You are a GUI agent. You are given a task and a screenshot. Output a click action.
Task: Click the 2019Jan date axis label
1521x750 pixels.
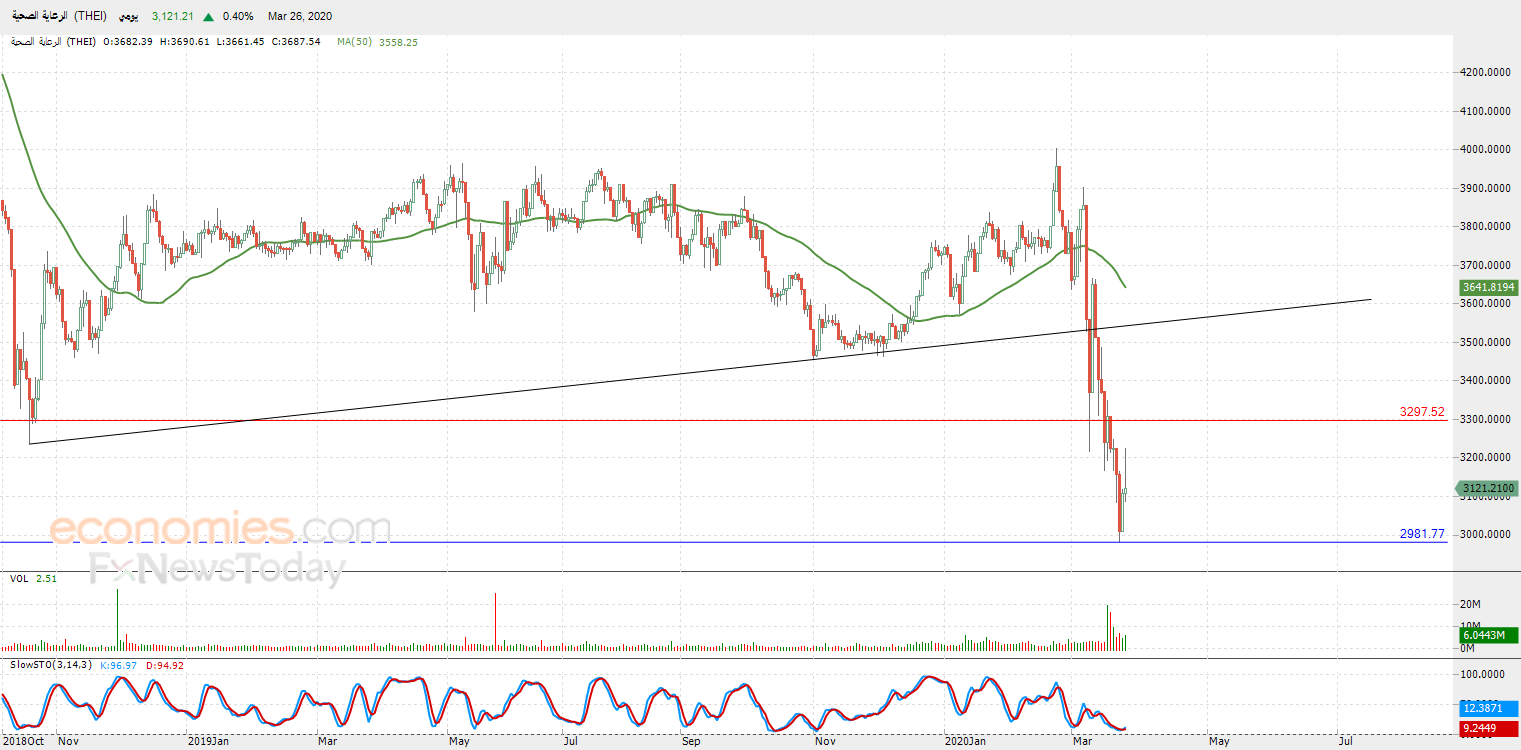click(209, 742)
